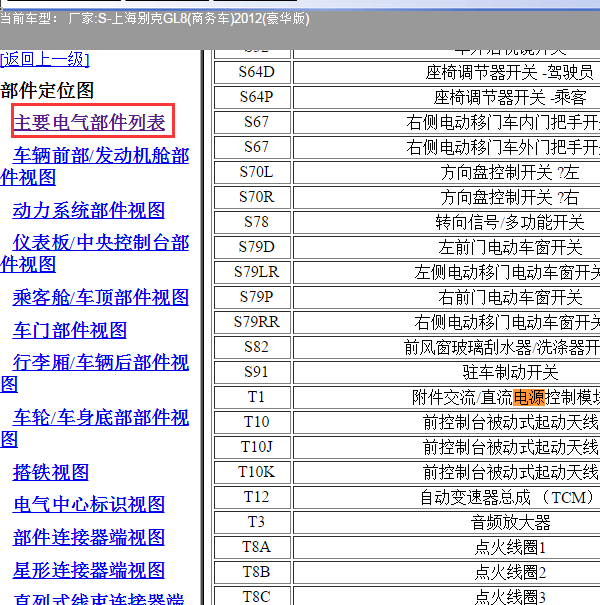This screenshot has width=600, height=605.
Task: Select the S70L code cell
Action: point(253,172)
